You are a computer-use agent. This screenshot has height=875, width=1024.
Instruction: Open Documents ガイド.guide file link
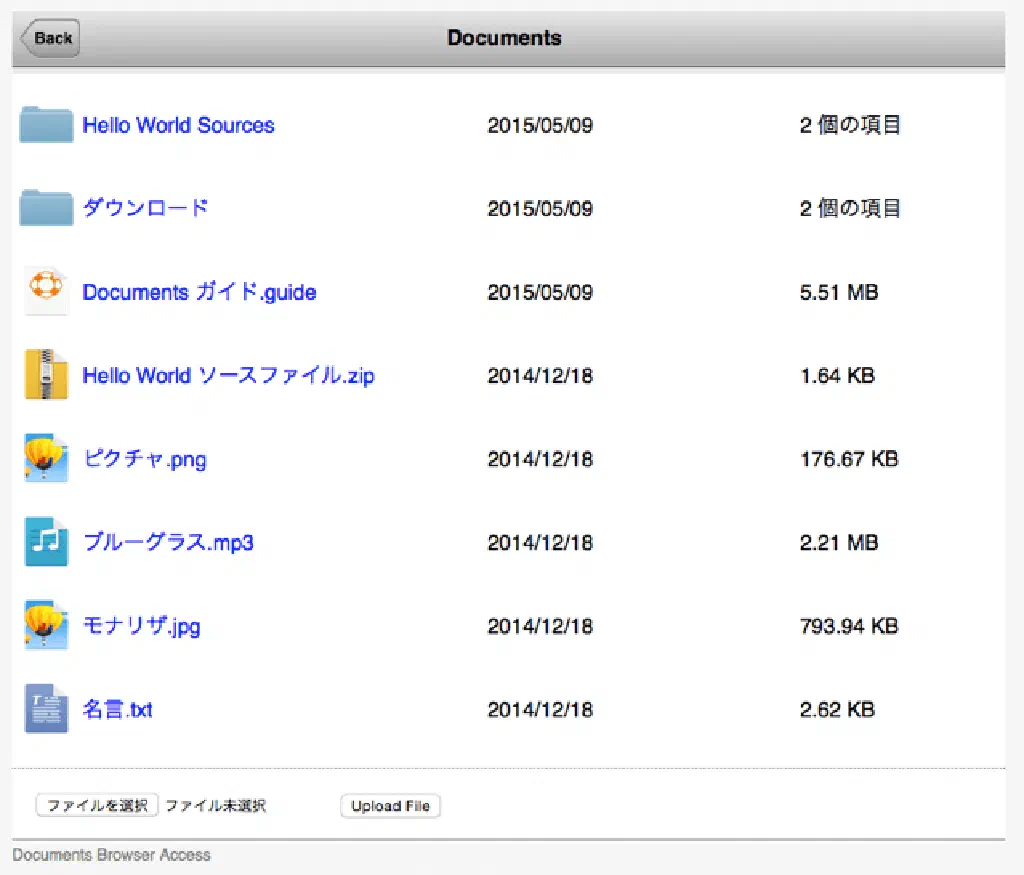199,292
